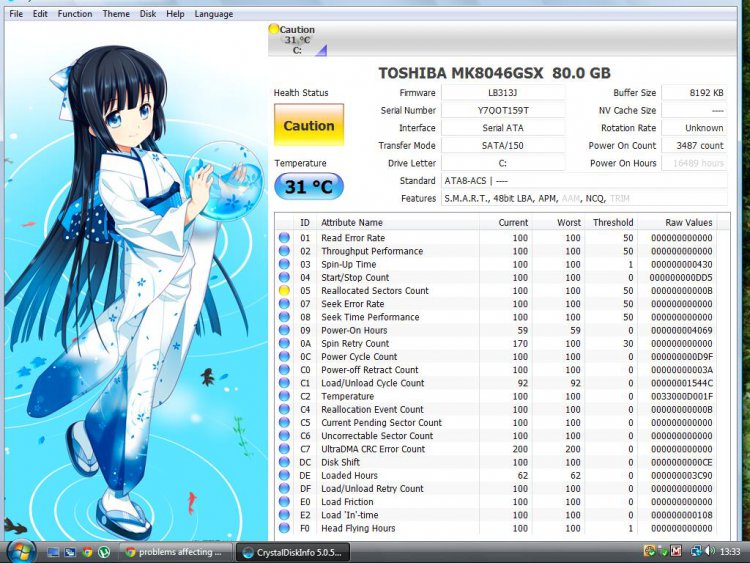Click the blue status icon for Read Error Rate

pyautogui.click(x=284, y=237)
